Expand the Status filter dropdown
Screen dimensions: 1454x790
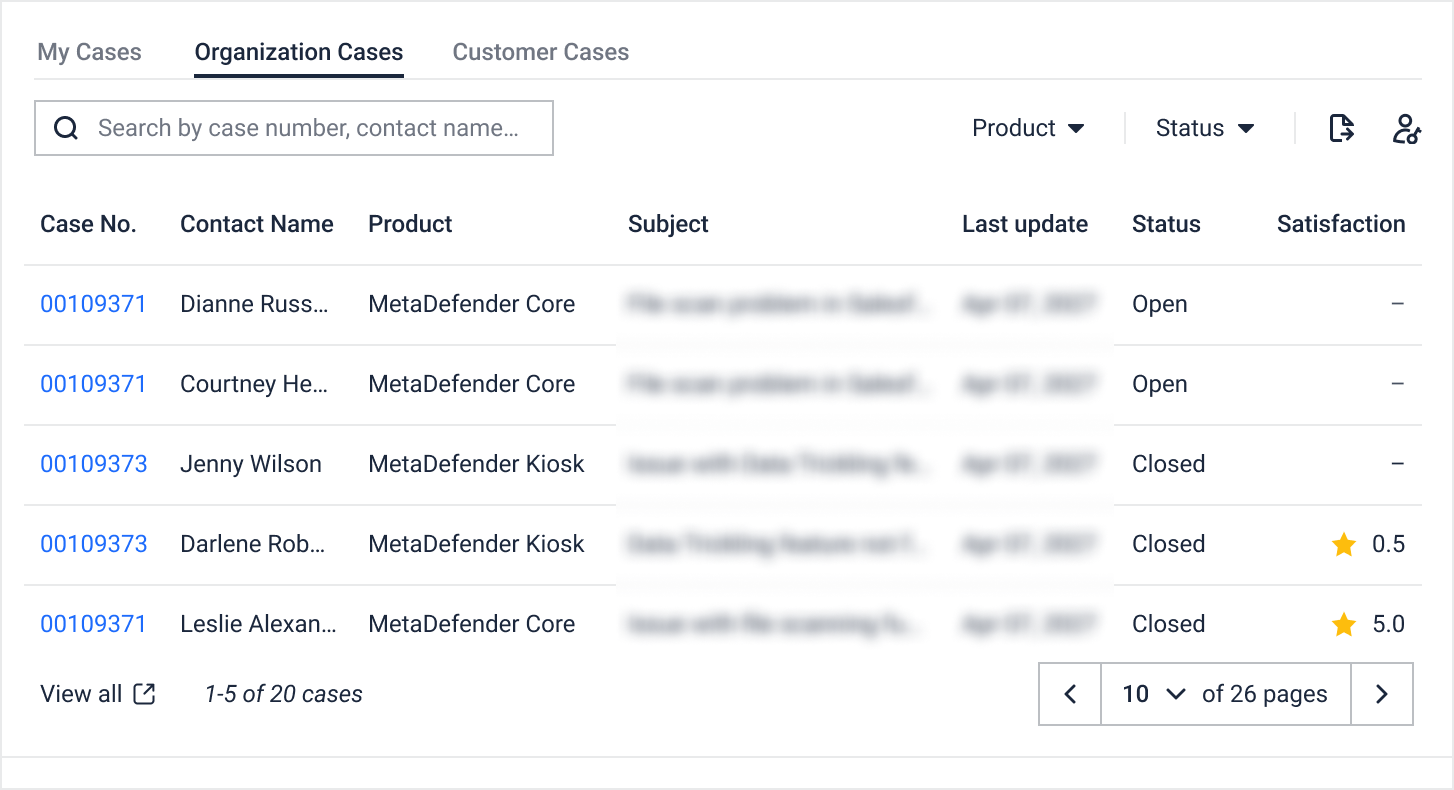[1205, 128]
